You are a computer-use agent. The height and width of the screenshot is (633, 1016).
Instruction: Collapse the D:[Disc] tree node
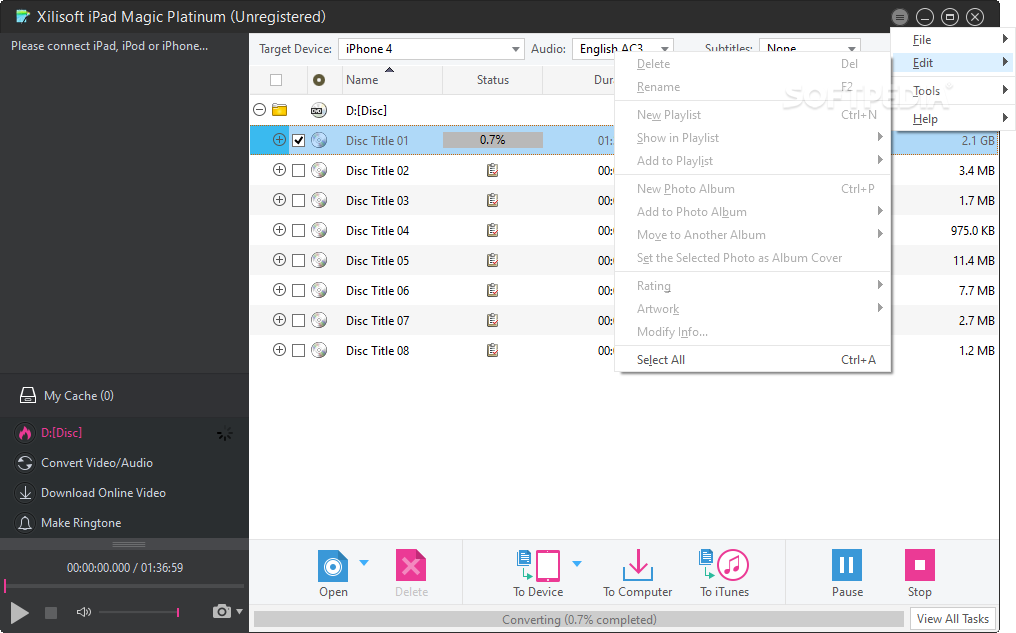(x=260, y=109)
